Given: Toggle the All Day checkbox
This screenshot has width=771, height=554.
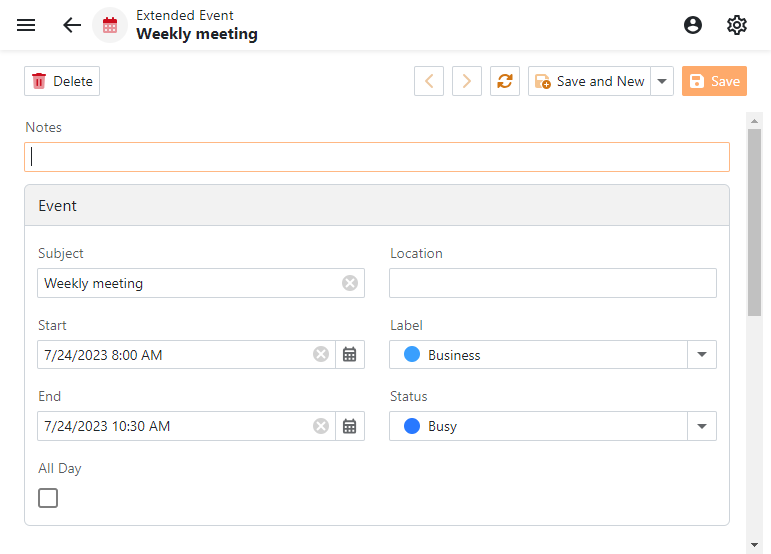Looking at the screenshot, I should 48,498.
